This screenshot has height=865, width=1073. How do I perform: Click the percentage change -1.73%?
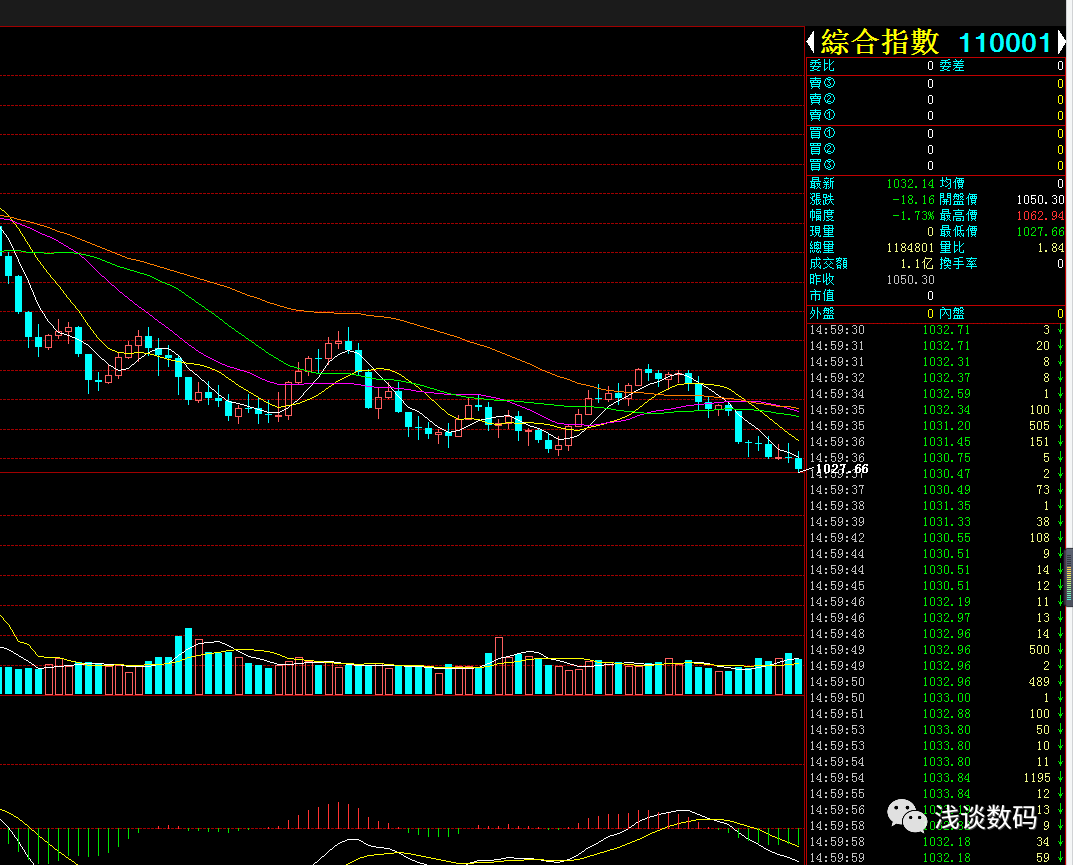pos(914,216)
